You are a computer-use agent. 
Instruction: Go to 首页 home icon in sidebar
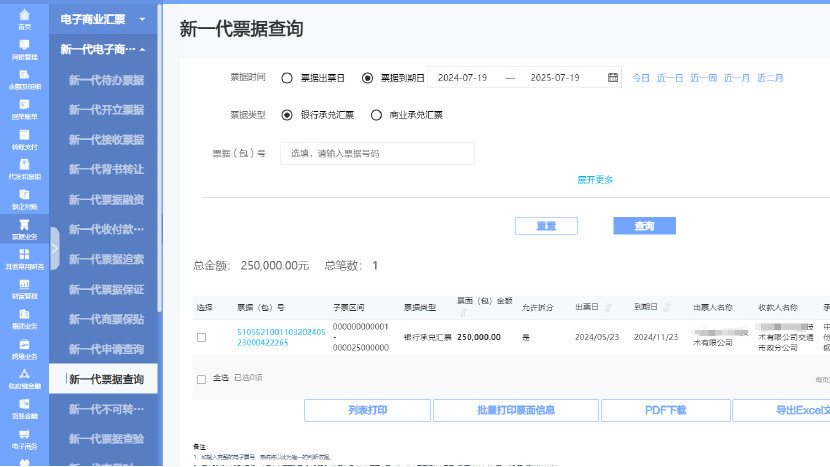(24, 19)
